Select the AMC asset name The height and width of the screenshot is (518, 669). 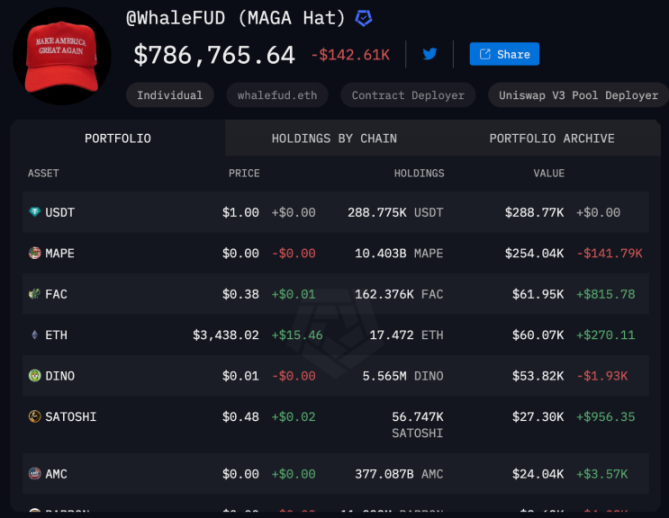56,474
